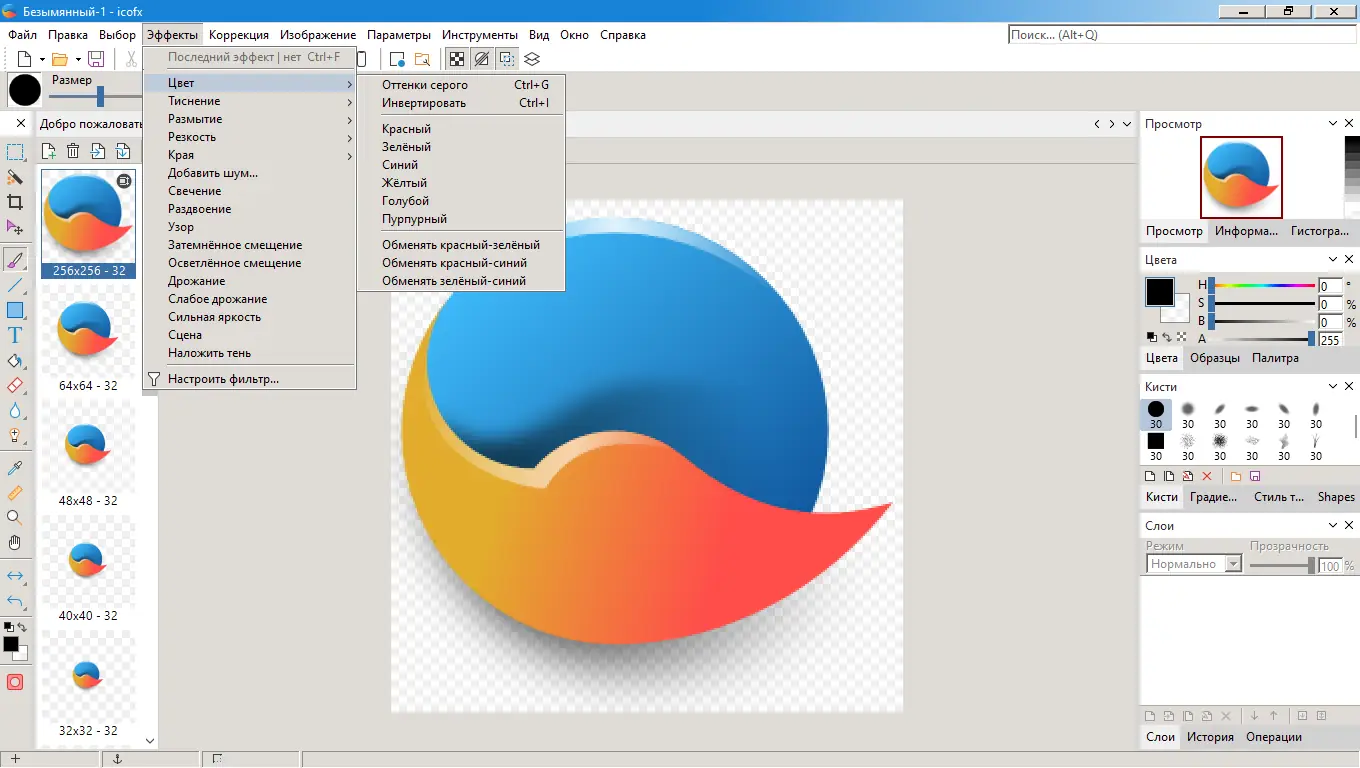Open the Операции tab
Viewport: 1360px width, 768px height.
pos(1274,737)
